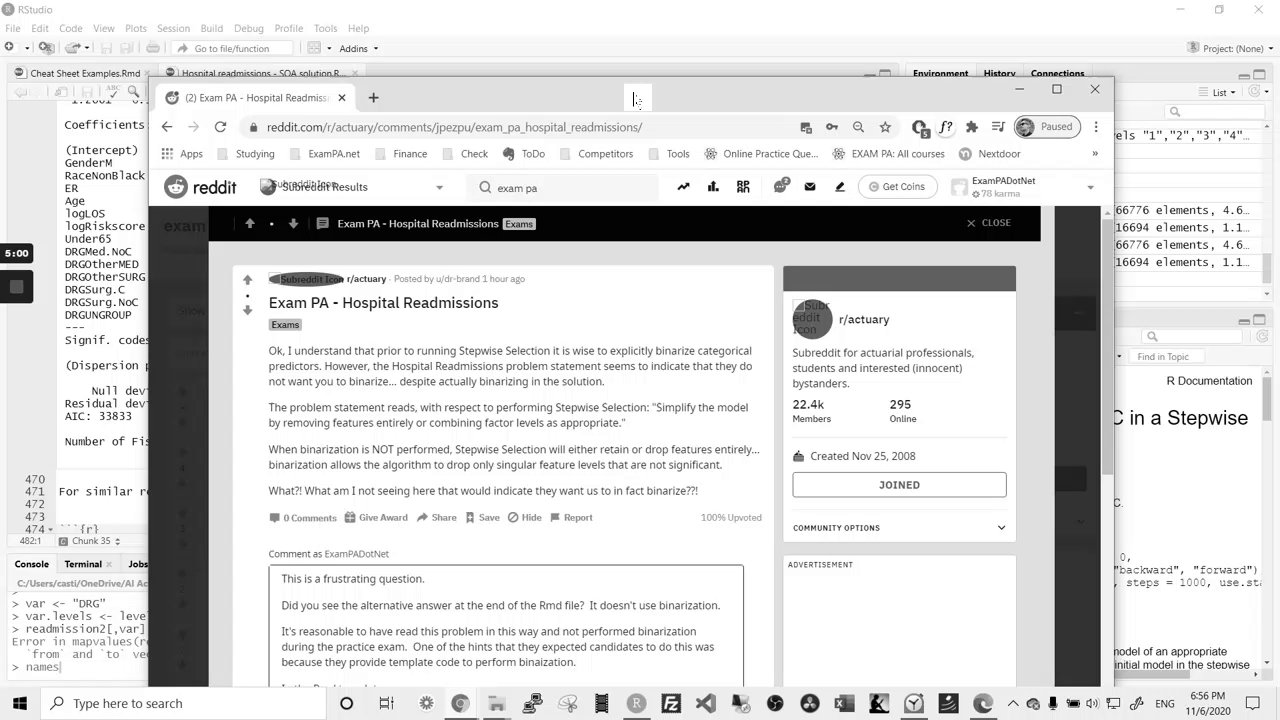Upvote the Exam PA post
This screenshot has width=1280, height=720.
[x=248, y=280]
